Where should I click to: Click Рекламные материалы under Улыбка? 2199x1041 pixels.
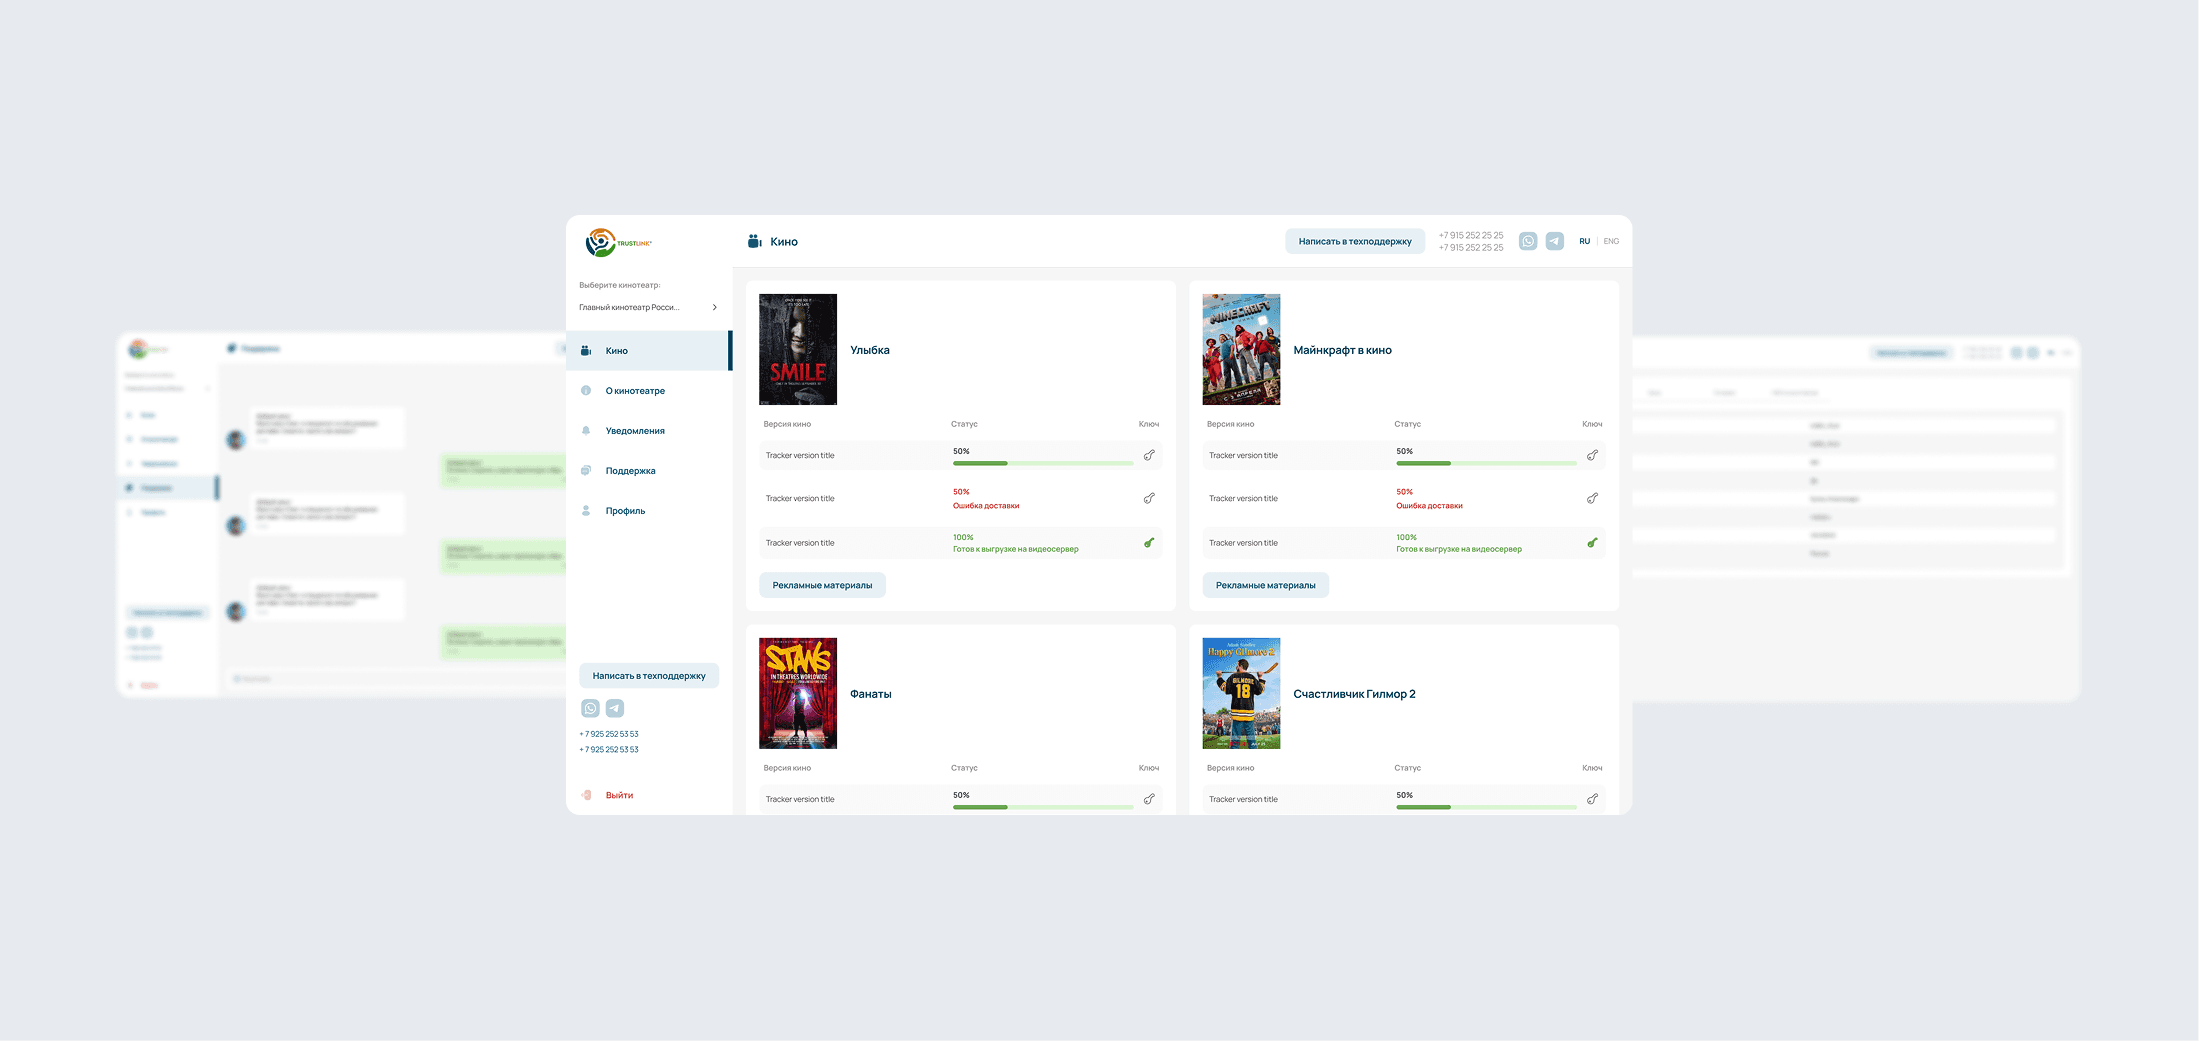[822, 585]
